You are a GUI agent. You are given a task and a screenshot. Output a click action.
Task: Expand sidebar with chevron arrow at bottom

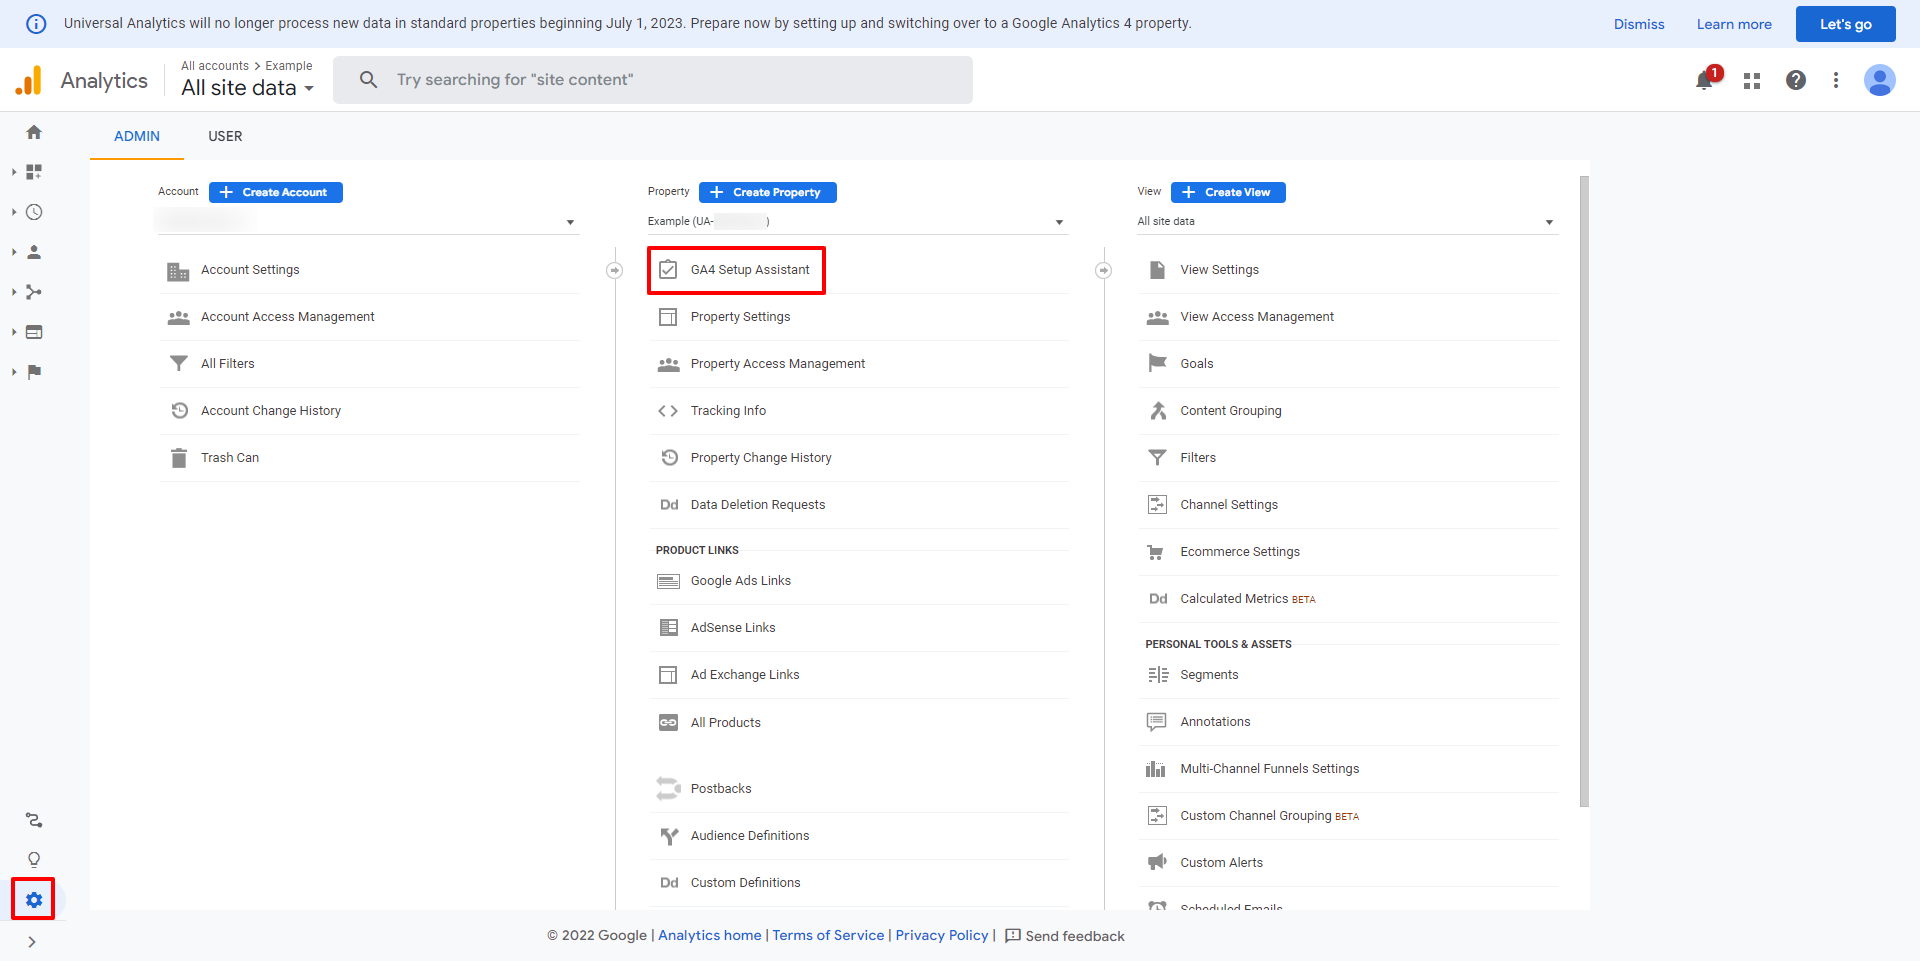32,942
